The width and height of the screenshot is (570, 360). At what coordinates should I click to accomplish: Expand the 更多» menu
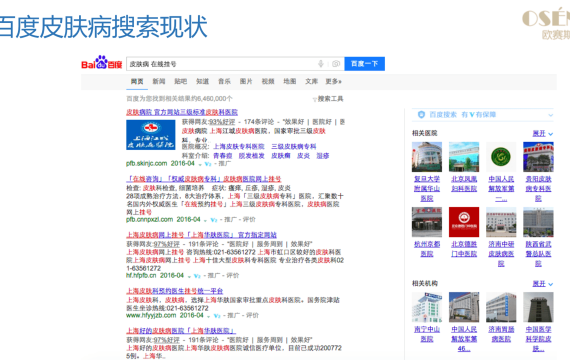(x=333, y=81)
